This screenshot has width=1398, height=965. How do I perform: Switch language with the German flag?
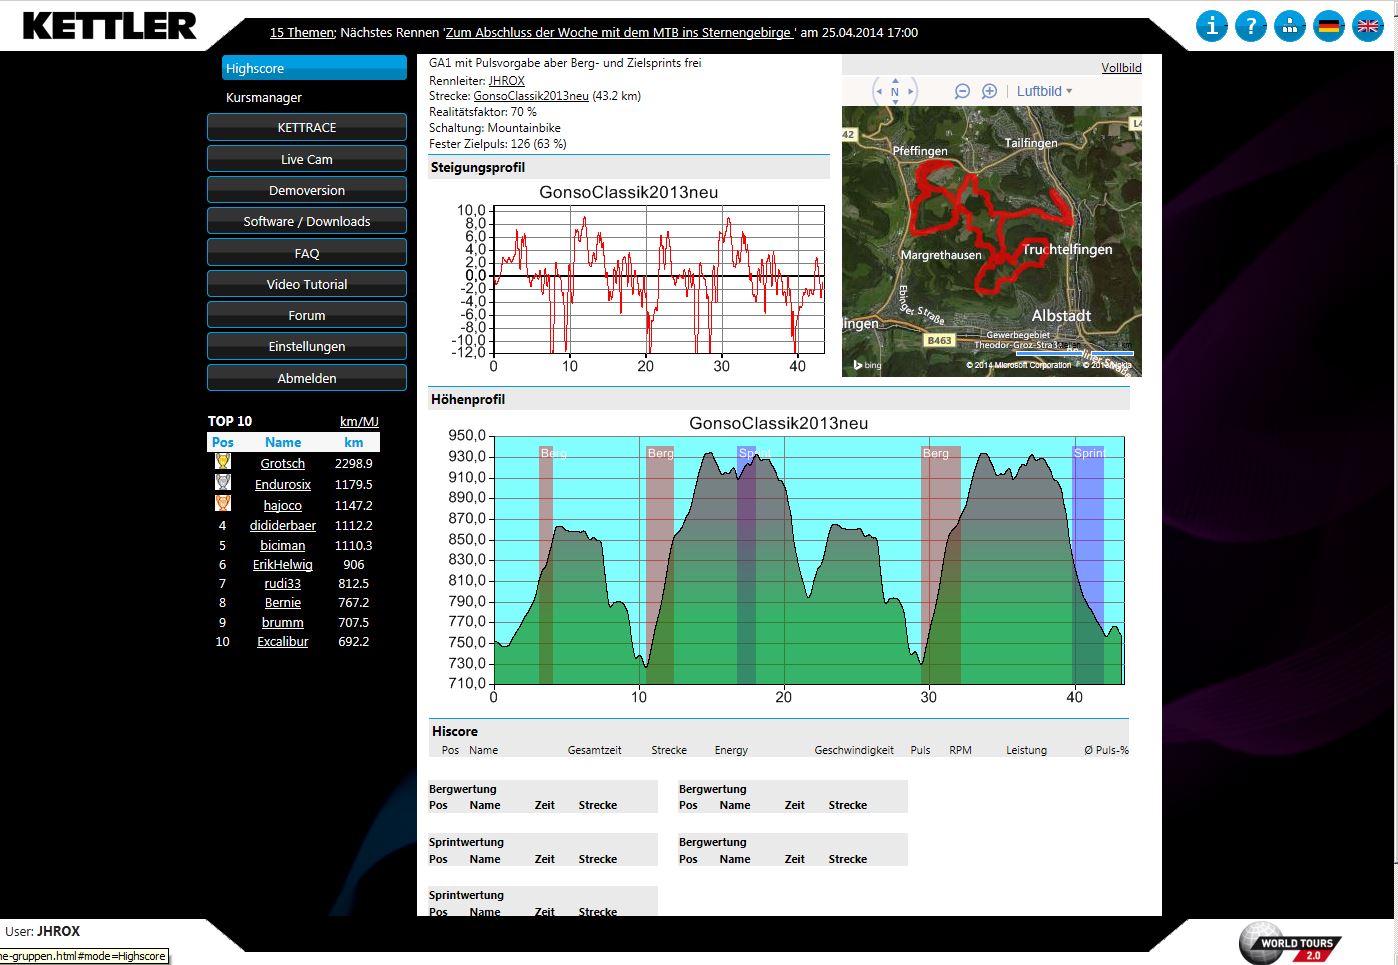[1328, 26]
